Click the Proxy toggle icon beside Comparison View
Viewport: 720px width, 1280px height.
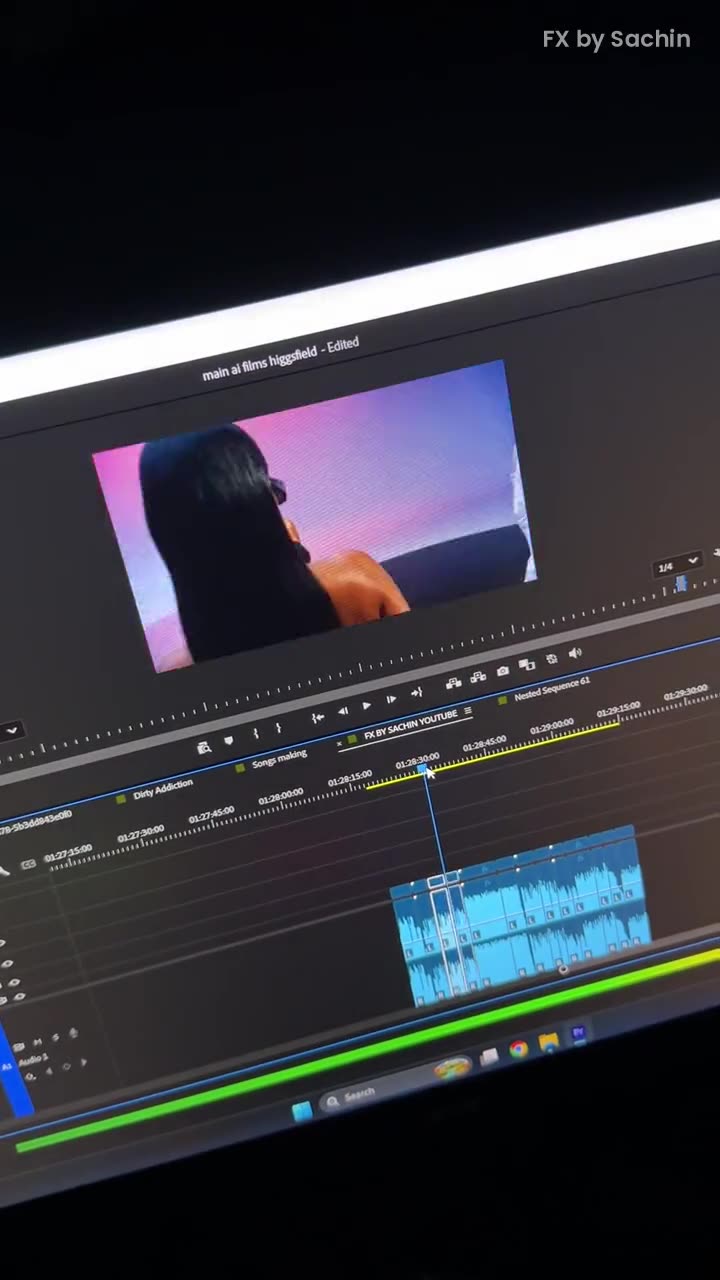coord(551,659)
